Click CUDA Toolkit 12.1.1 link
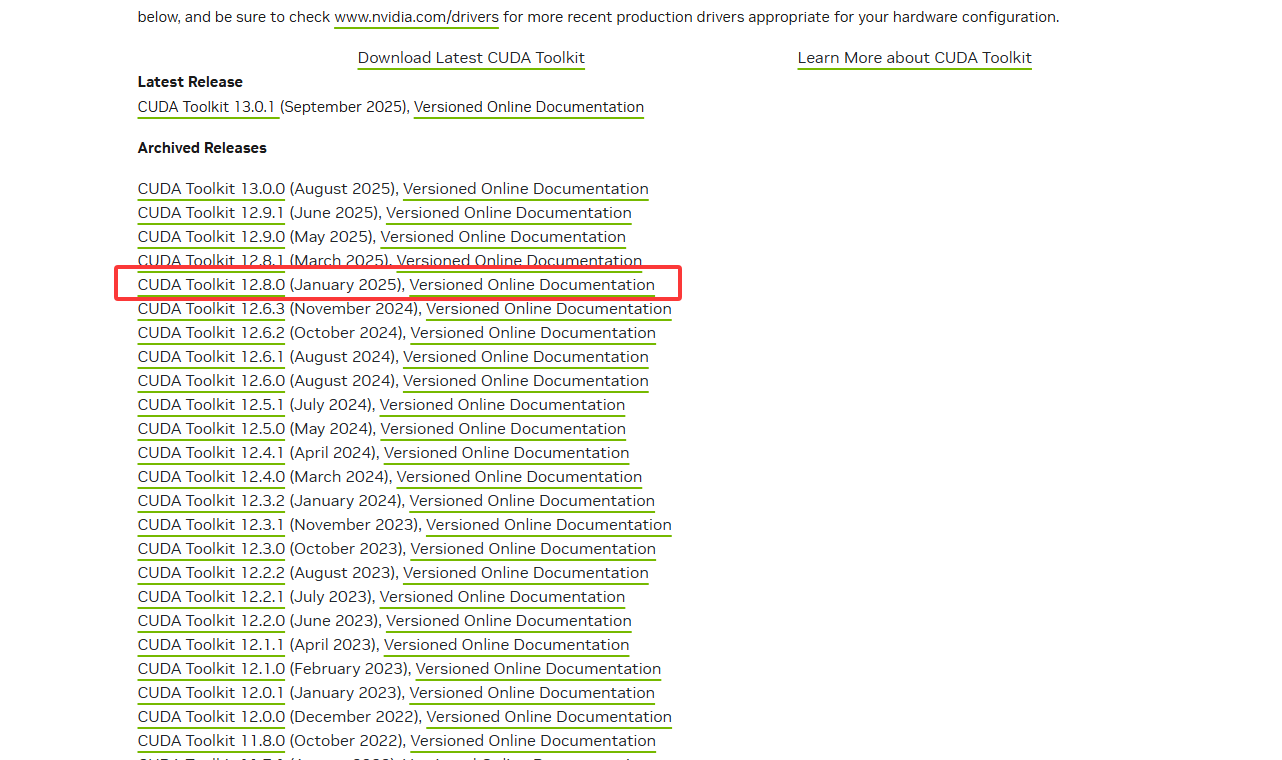 [211, 645]
